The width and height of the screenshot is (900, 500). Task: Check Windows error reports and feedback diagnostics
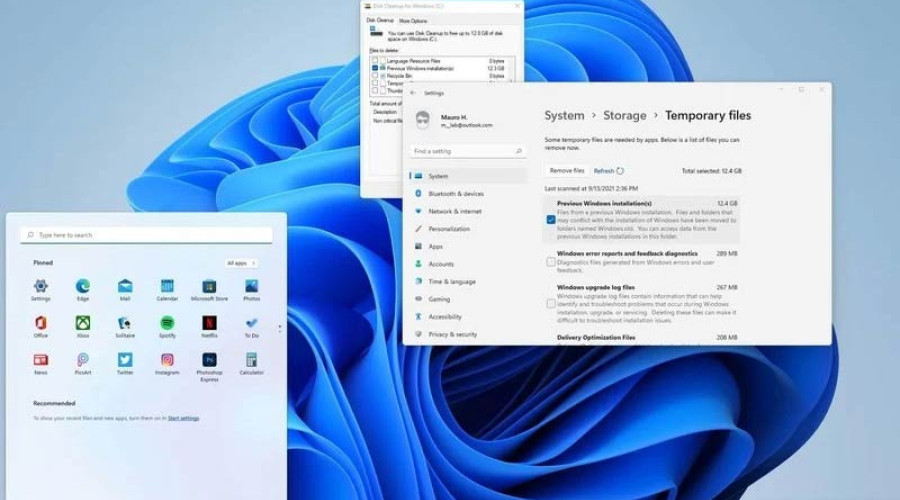551,262
